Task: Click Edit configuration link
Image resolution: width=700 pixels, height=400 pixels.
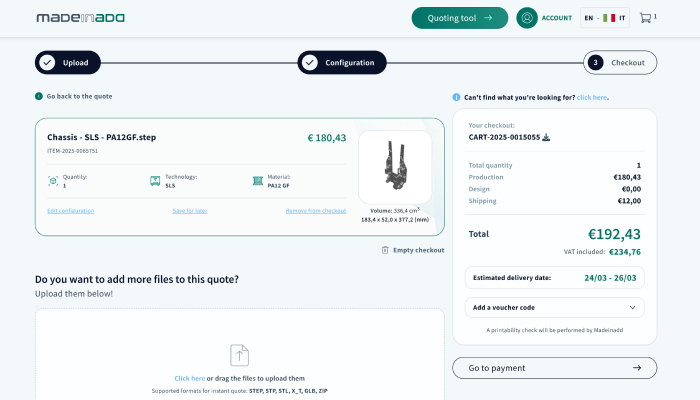Action: click(x=71, y=211)
